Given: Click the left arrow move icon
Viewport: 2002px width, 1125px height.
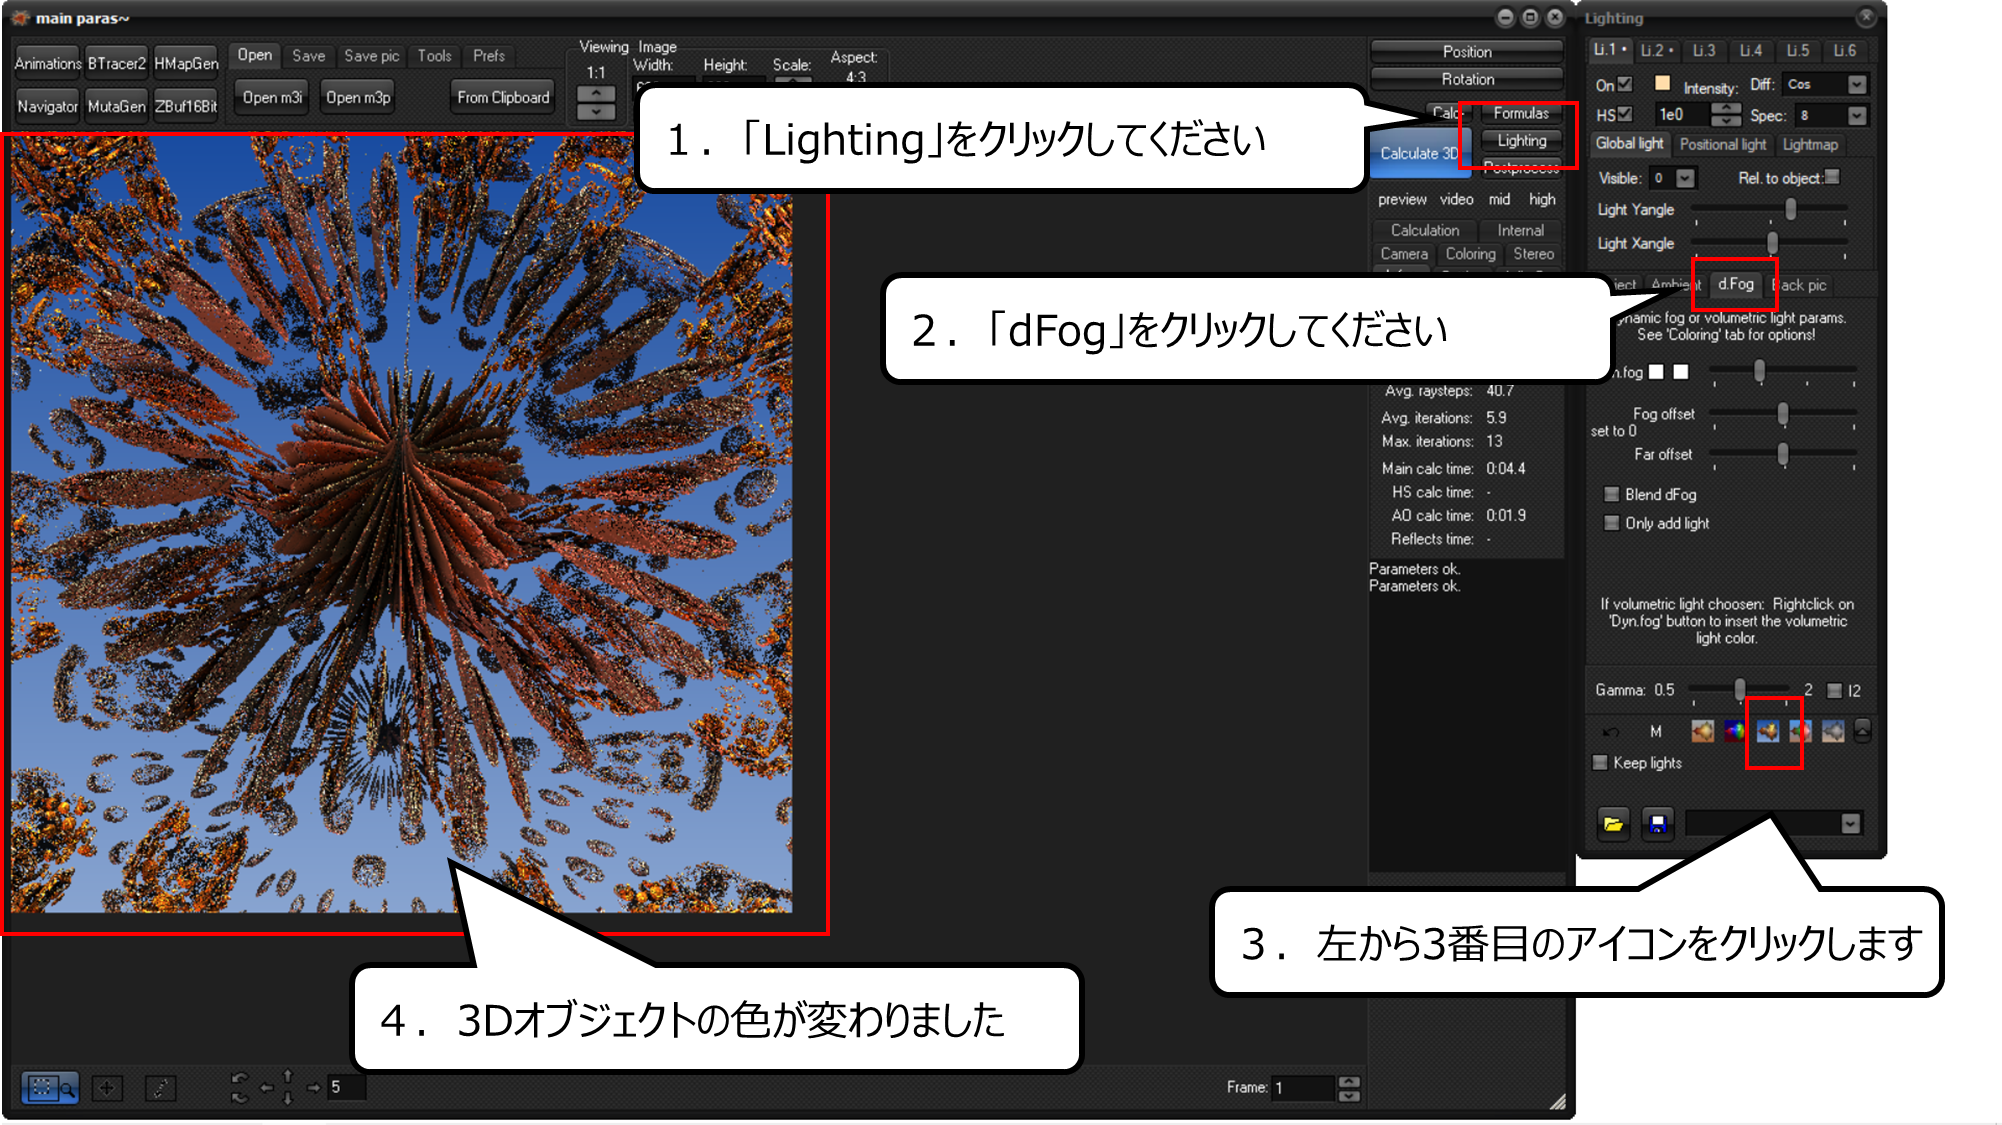Looking at the screenshot, I should pos(266,1088).
